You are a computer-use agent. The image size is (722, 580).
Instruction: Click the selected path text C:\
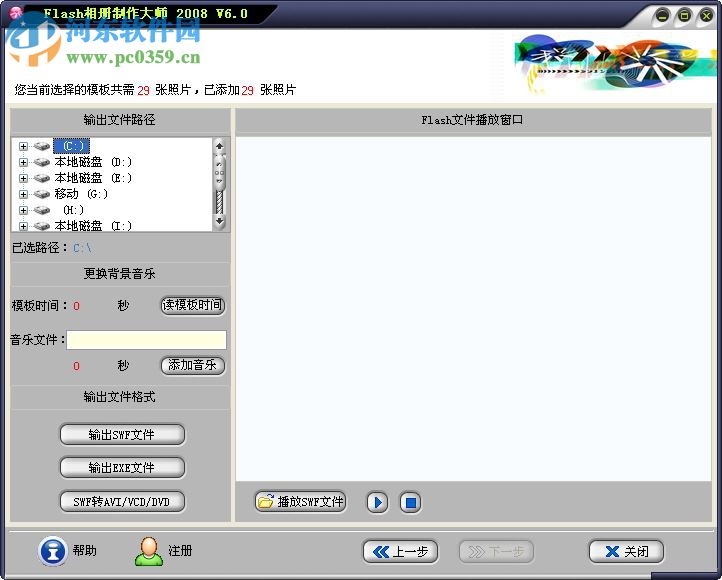pyautogui.click(x=82, y=248)
